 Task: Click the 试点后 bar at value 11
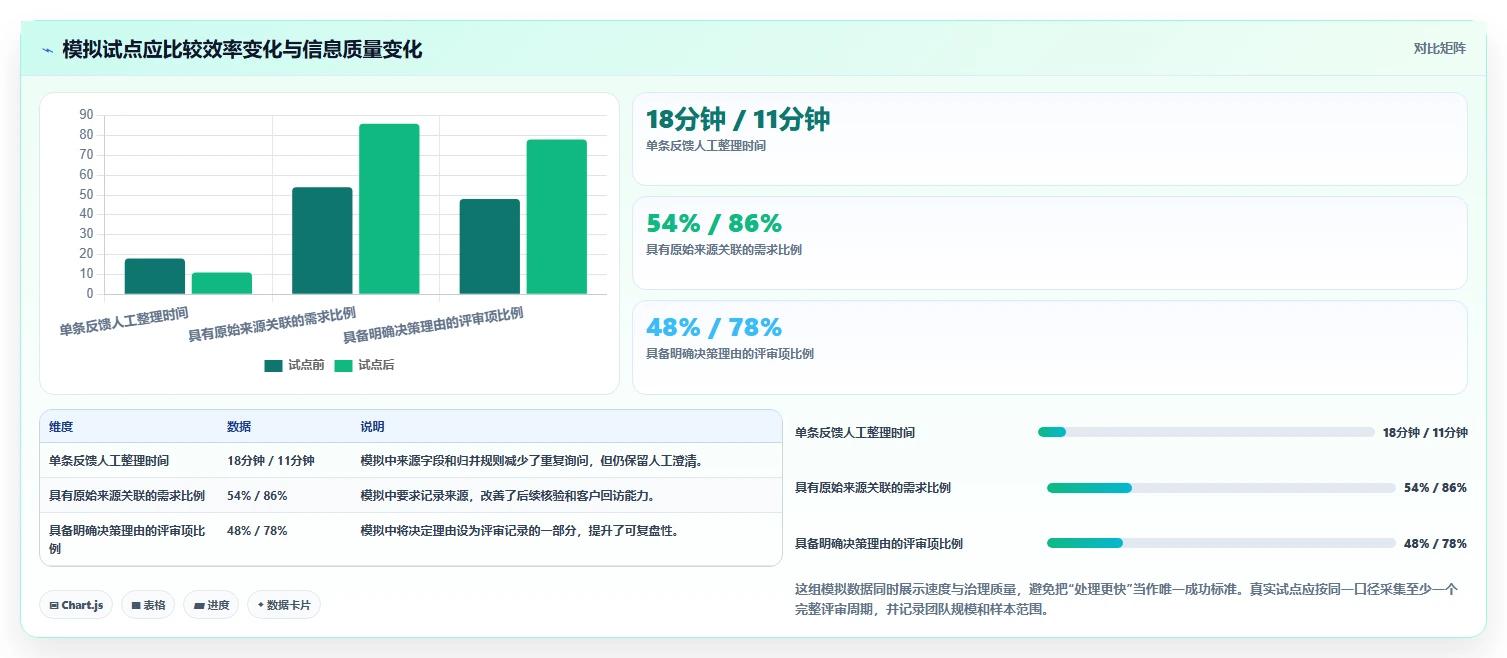point(222,284)
